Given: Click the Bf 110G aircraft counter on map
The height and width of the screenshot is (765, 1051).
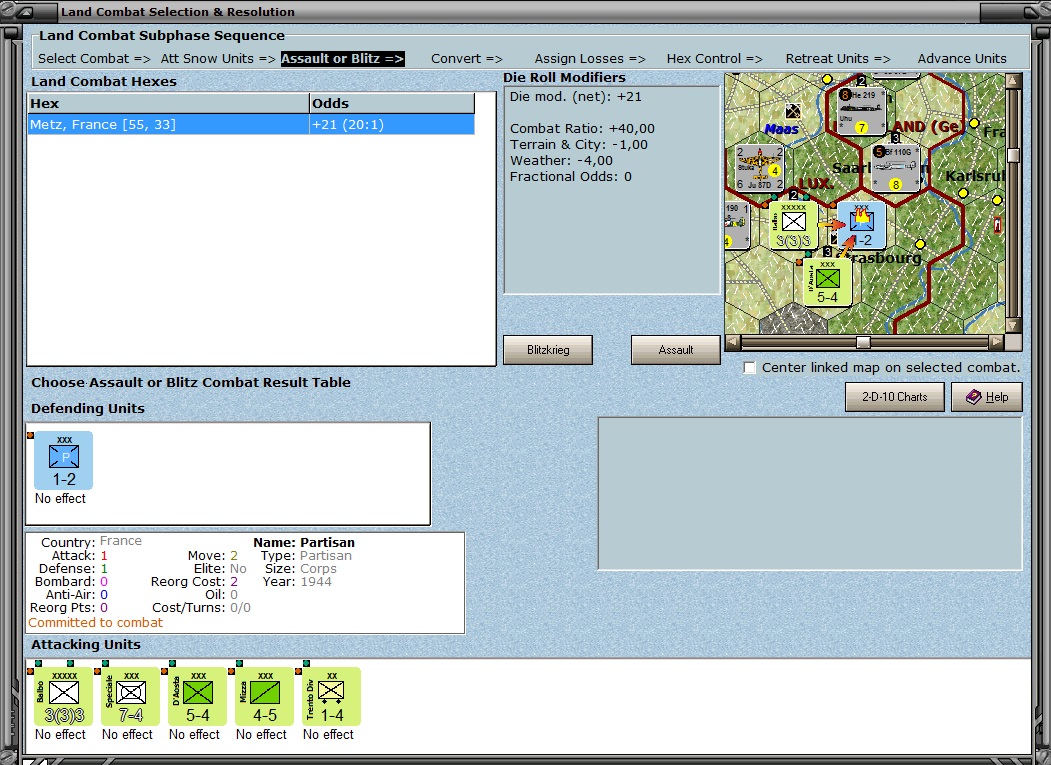Looking at the screenshot, I should coord(895,168).
